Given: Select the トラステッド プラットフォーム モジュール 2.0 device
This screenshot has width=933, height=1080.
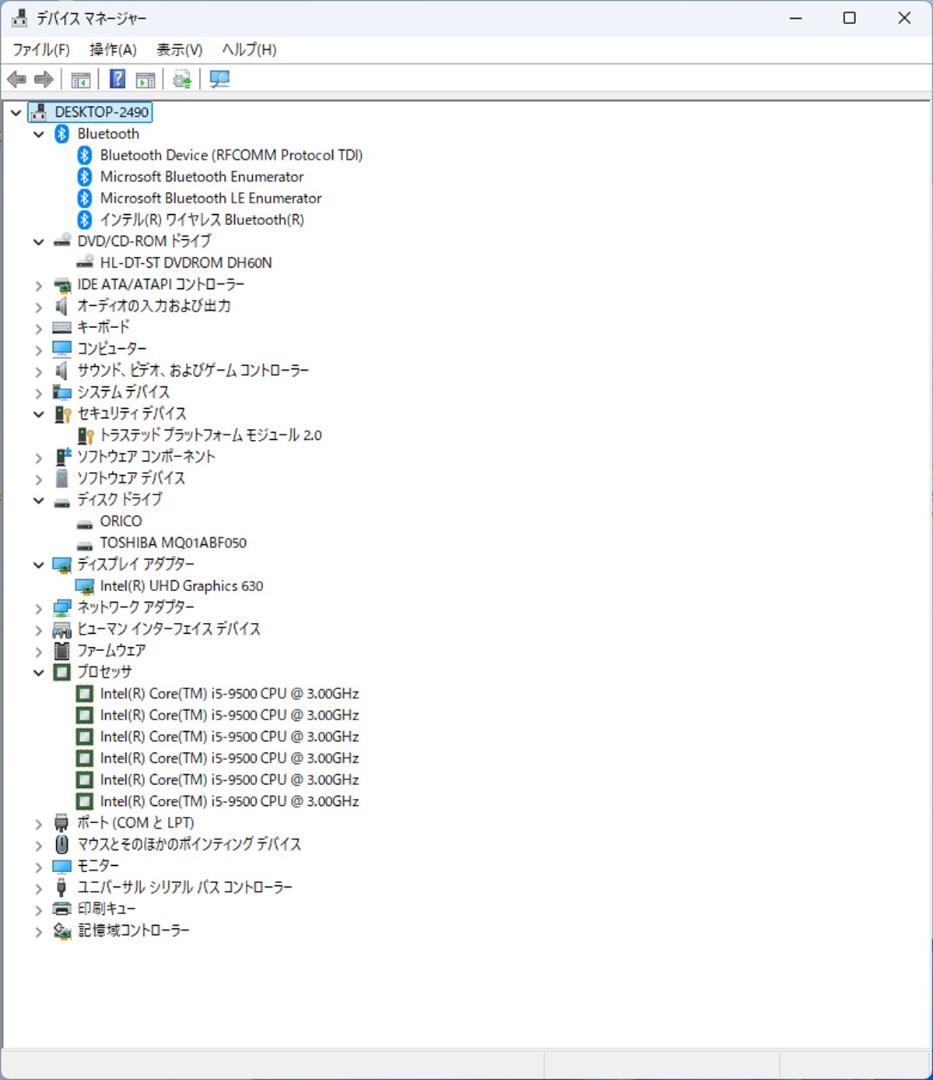Looking at the screenshot, I should coord(211,434).
